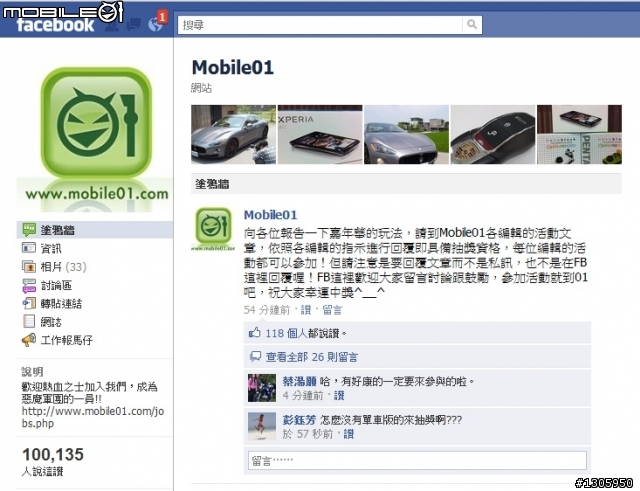Open the XPERIA phone photo thumbnail
640x491 pixels.
(x=320, y=134)
